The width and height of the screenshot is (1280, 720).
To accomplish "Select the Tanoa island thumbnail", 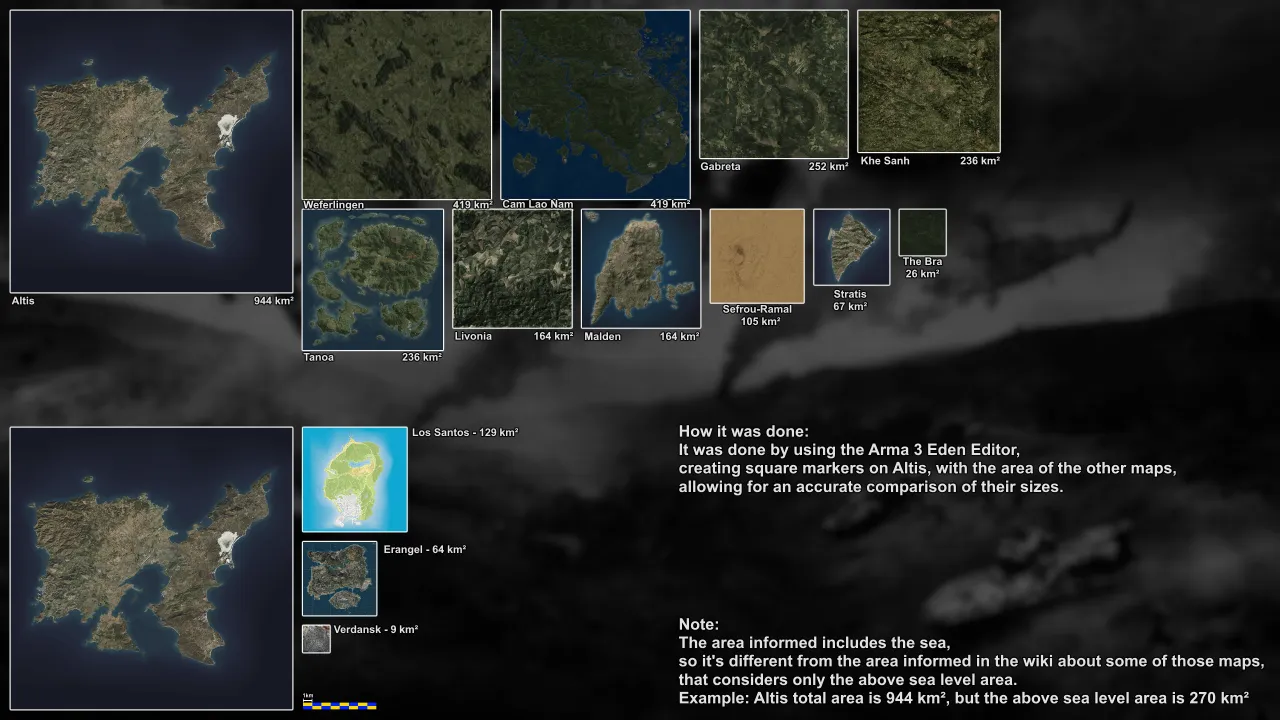I will (372, 280).
